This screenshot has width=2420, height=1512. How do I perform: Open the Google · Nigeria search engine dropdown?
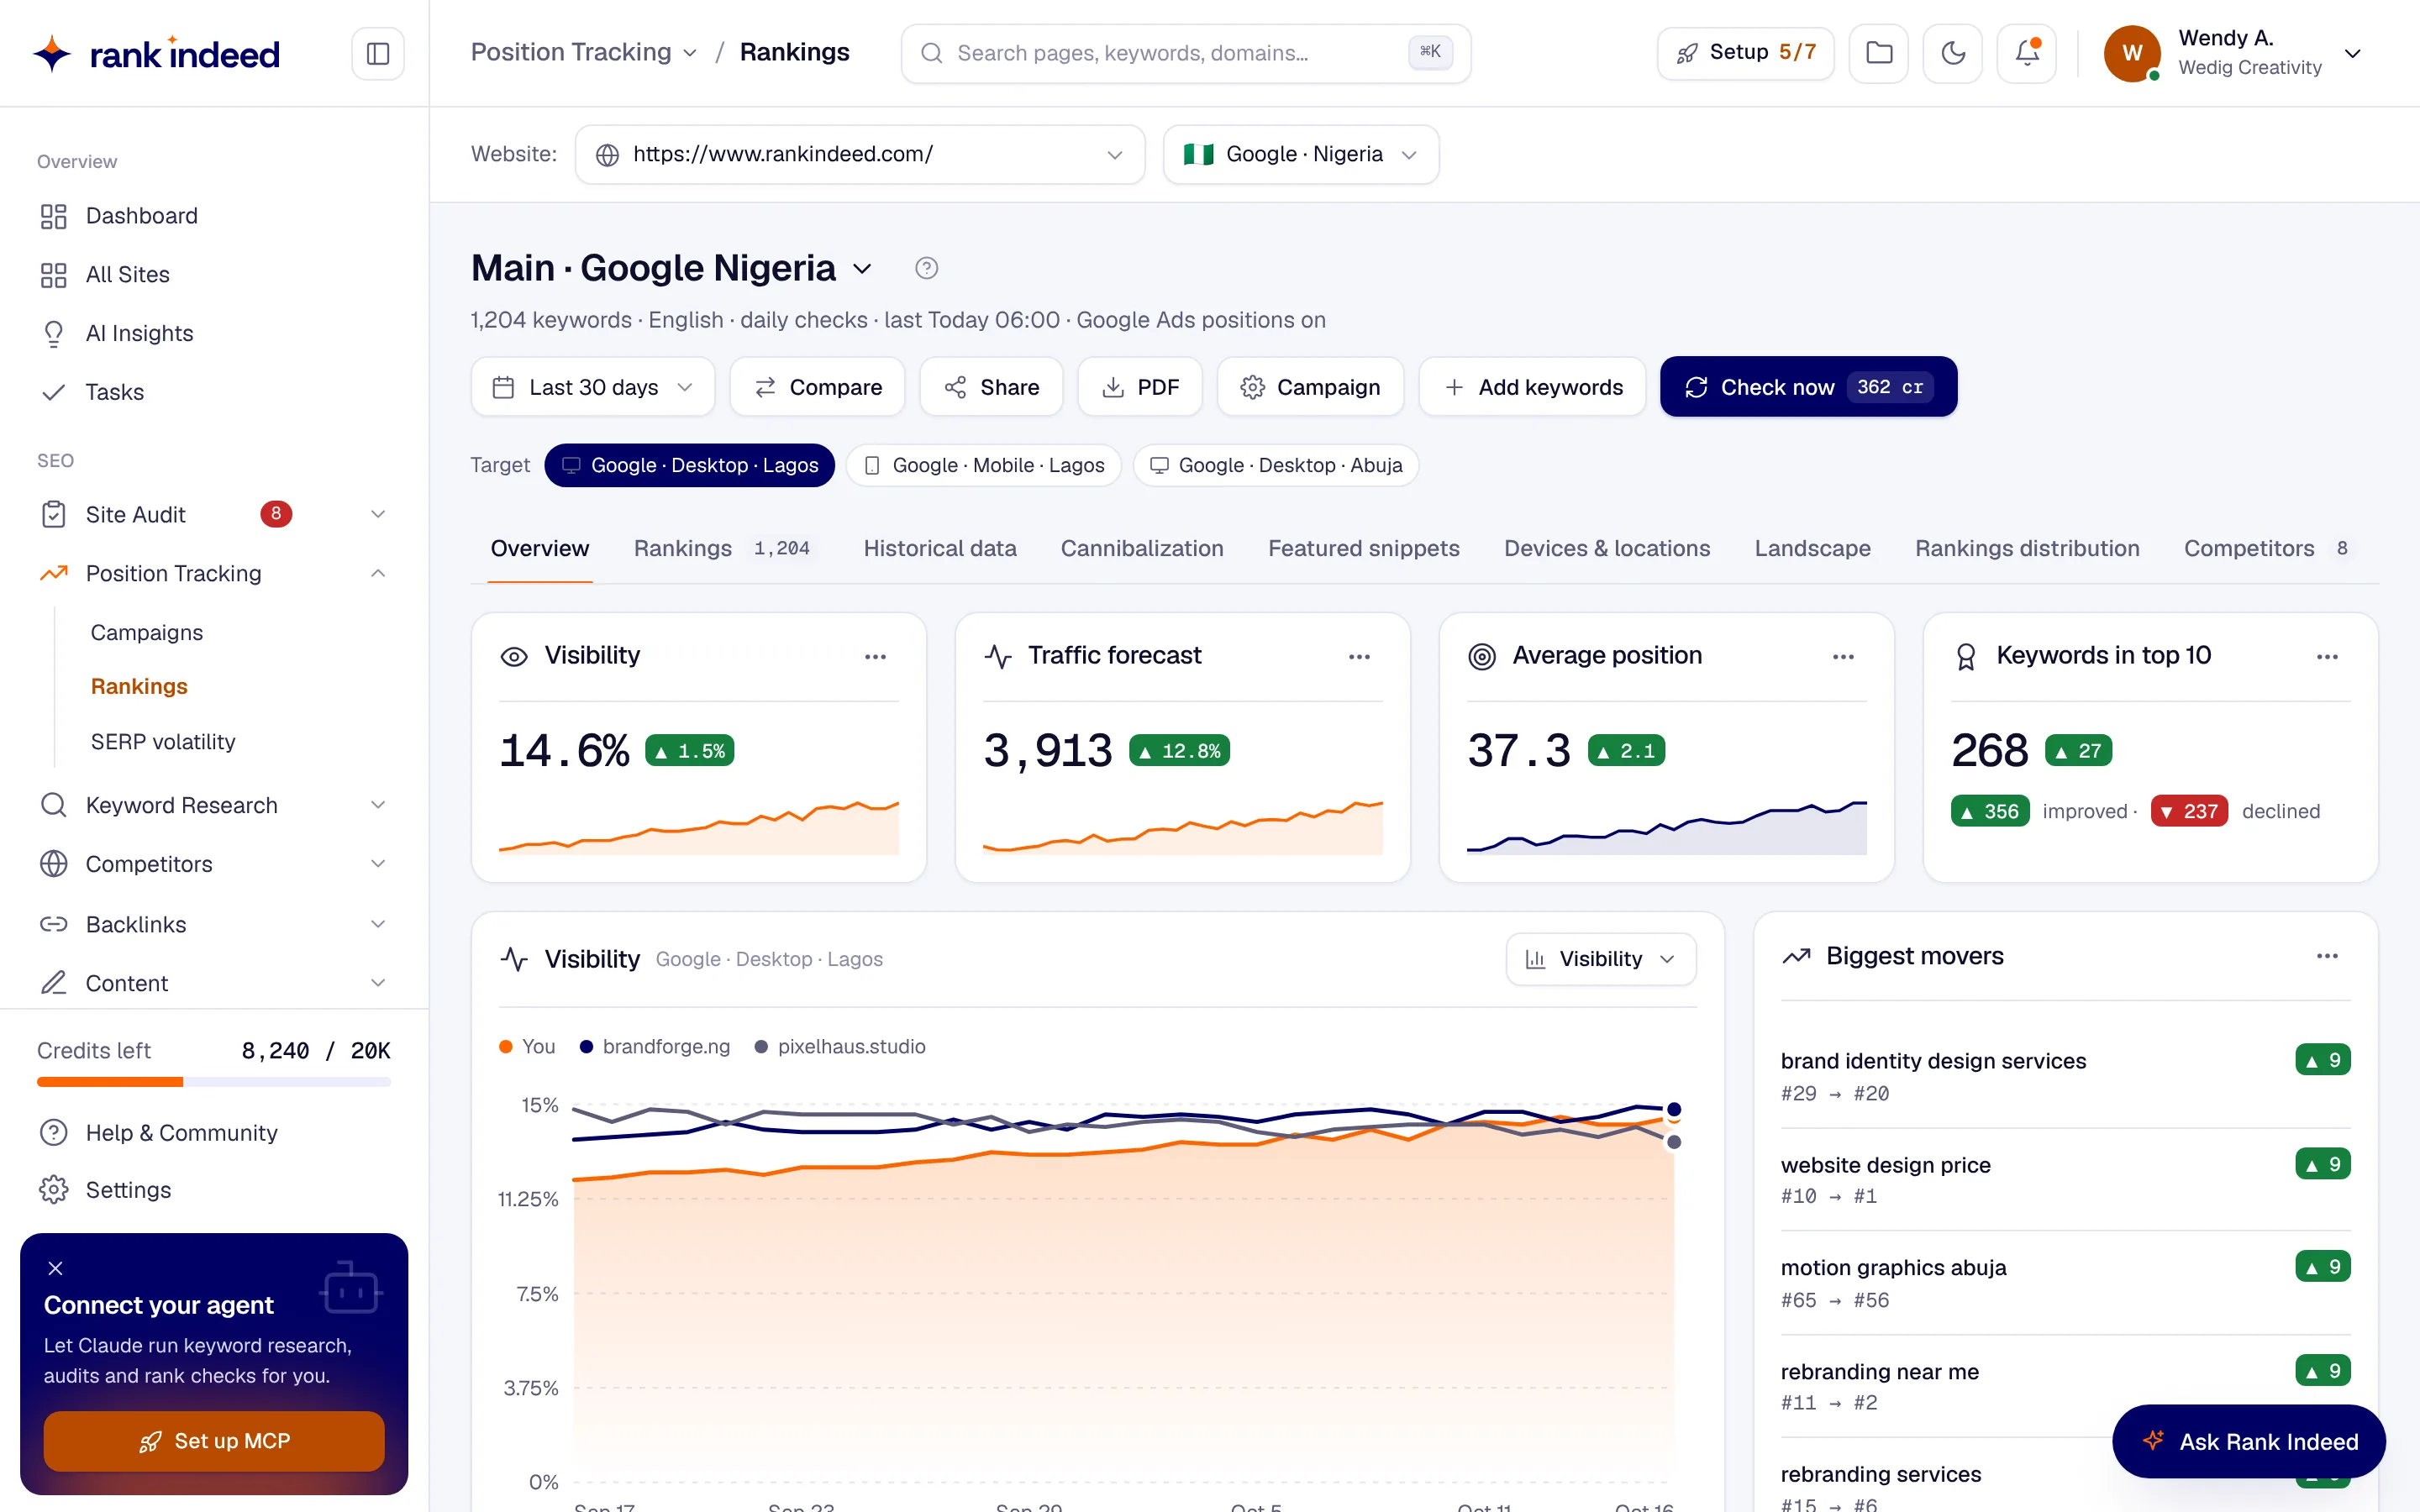coord(1300,154)
